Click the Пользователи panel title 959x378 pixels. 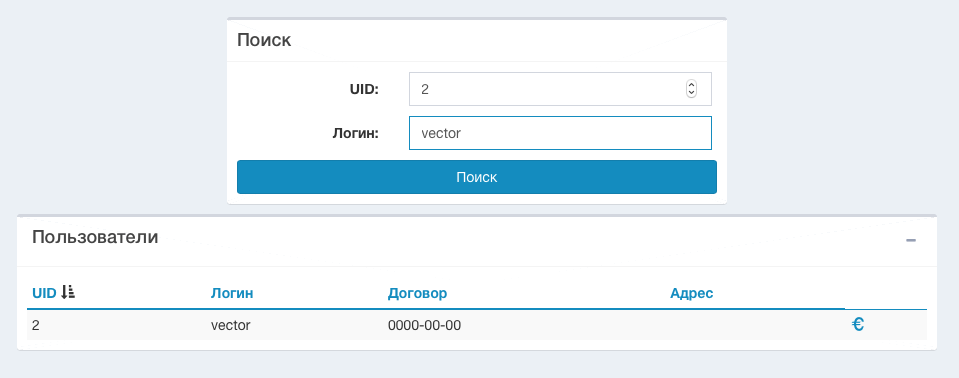95,237
